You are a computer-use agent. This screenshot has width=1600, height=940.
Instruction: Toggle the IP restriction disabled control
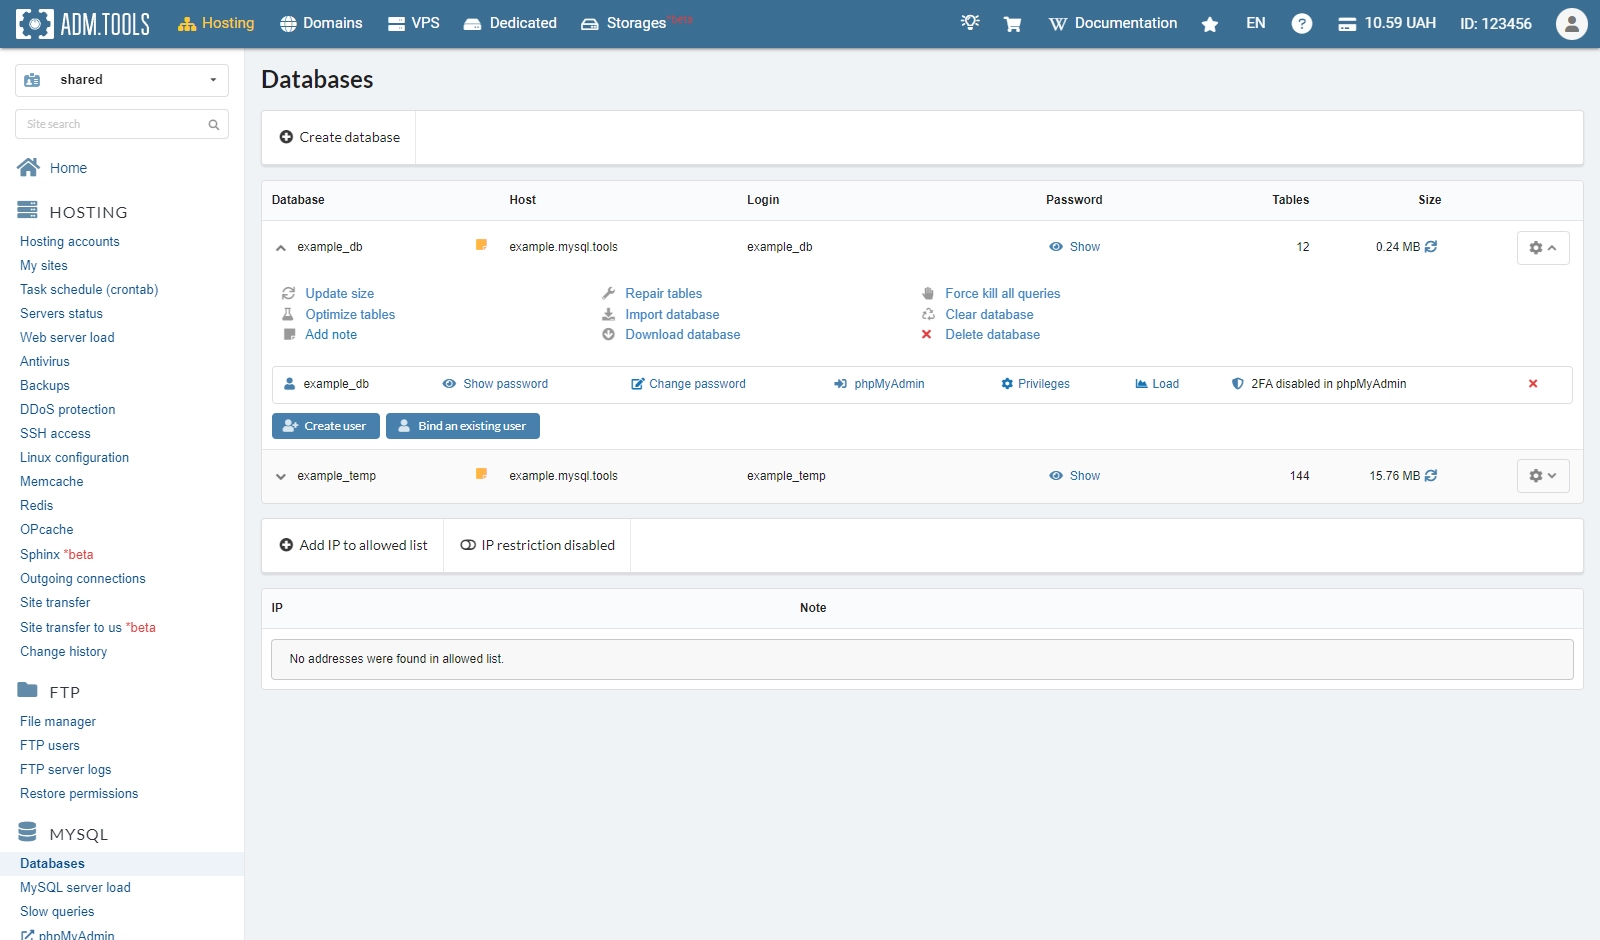(537, 545)
